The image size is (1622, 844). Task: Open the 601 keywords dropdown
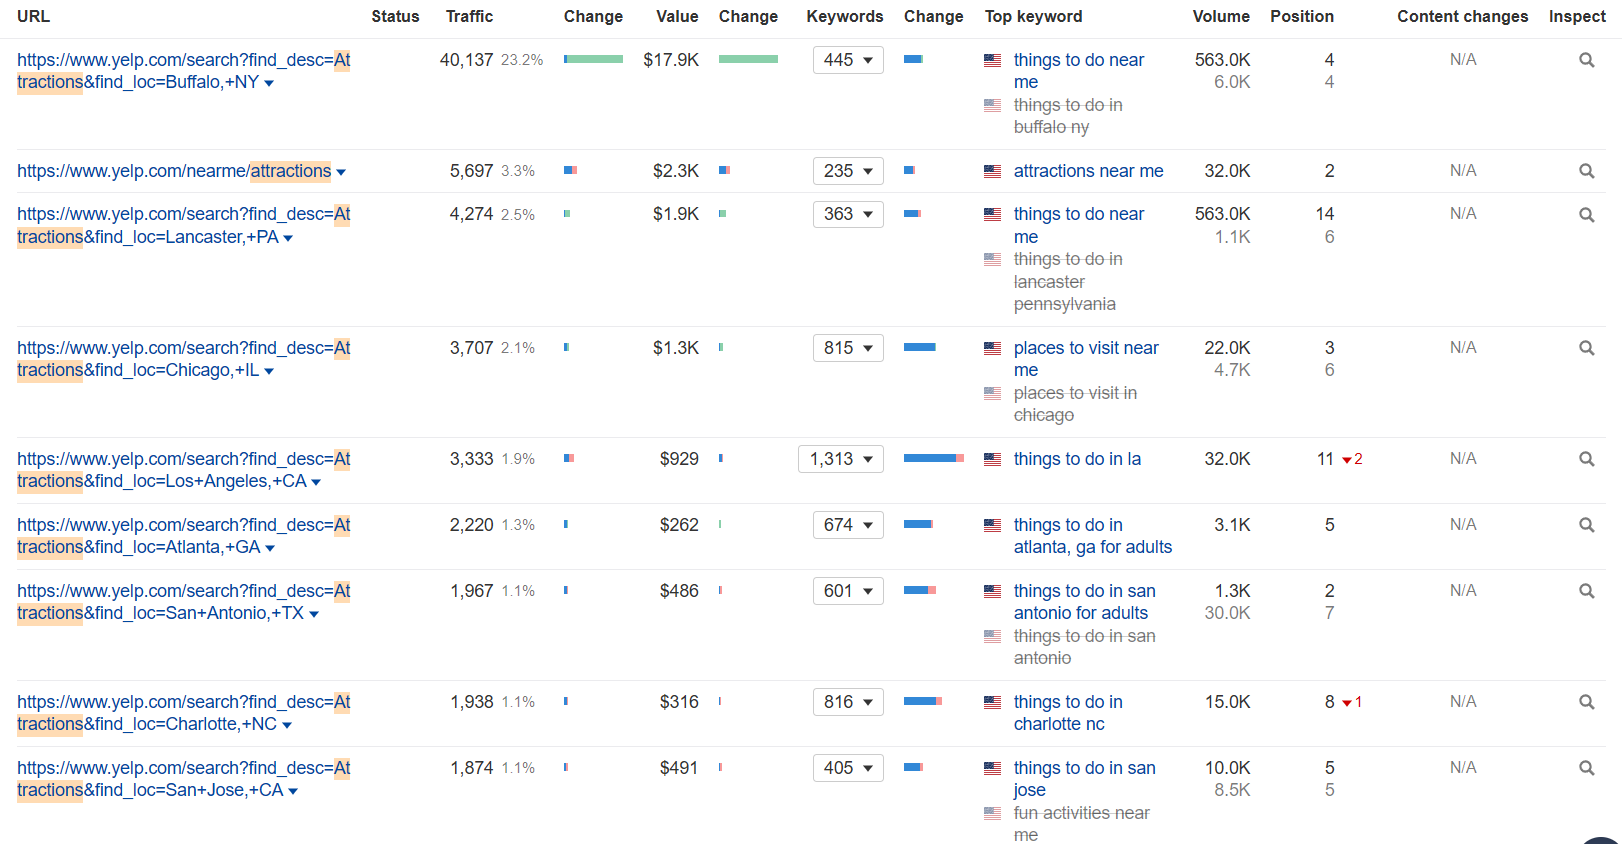coord(848,591)
